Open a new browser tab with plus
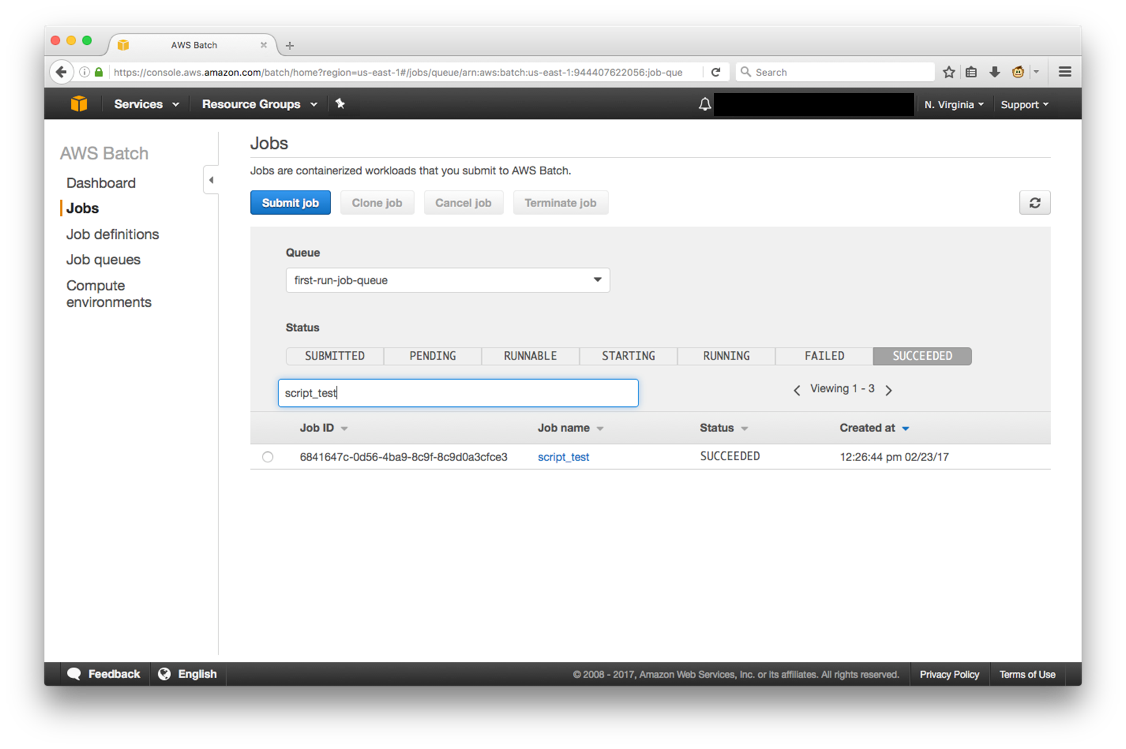The image size is (1126, 749). click(x=289, y=45)
